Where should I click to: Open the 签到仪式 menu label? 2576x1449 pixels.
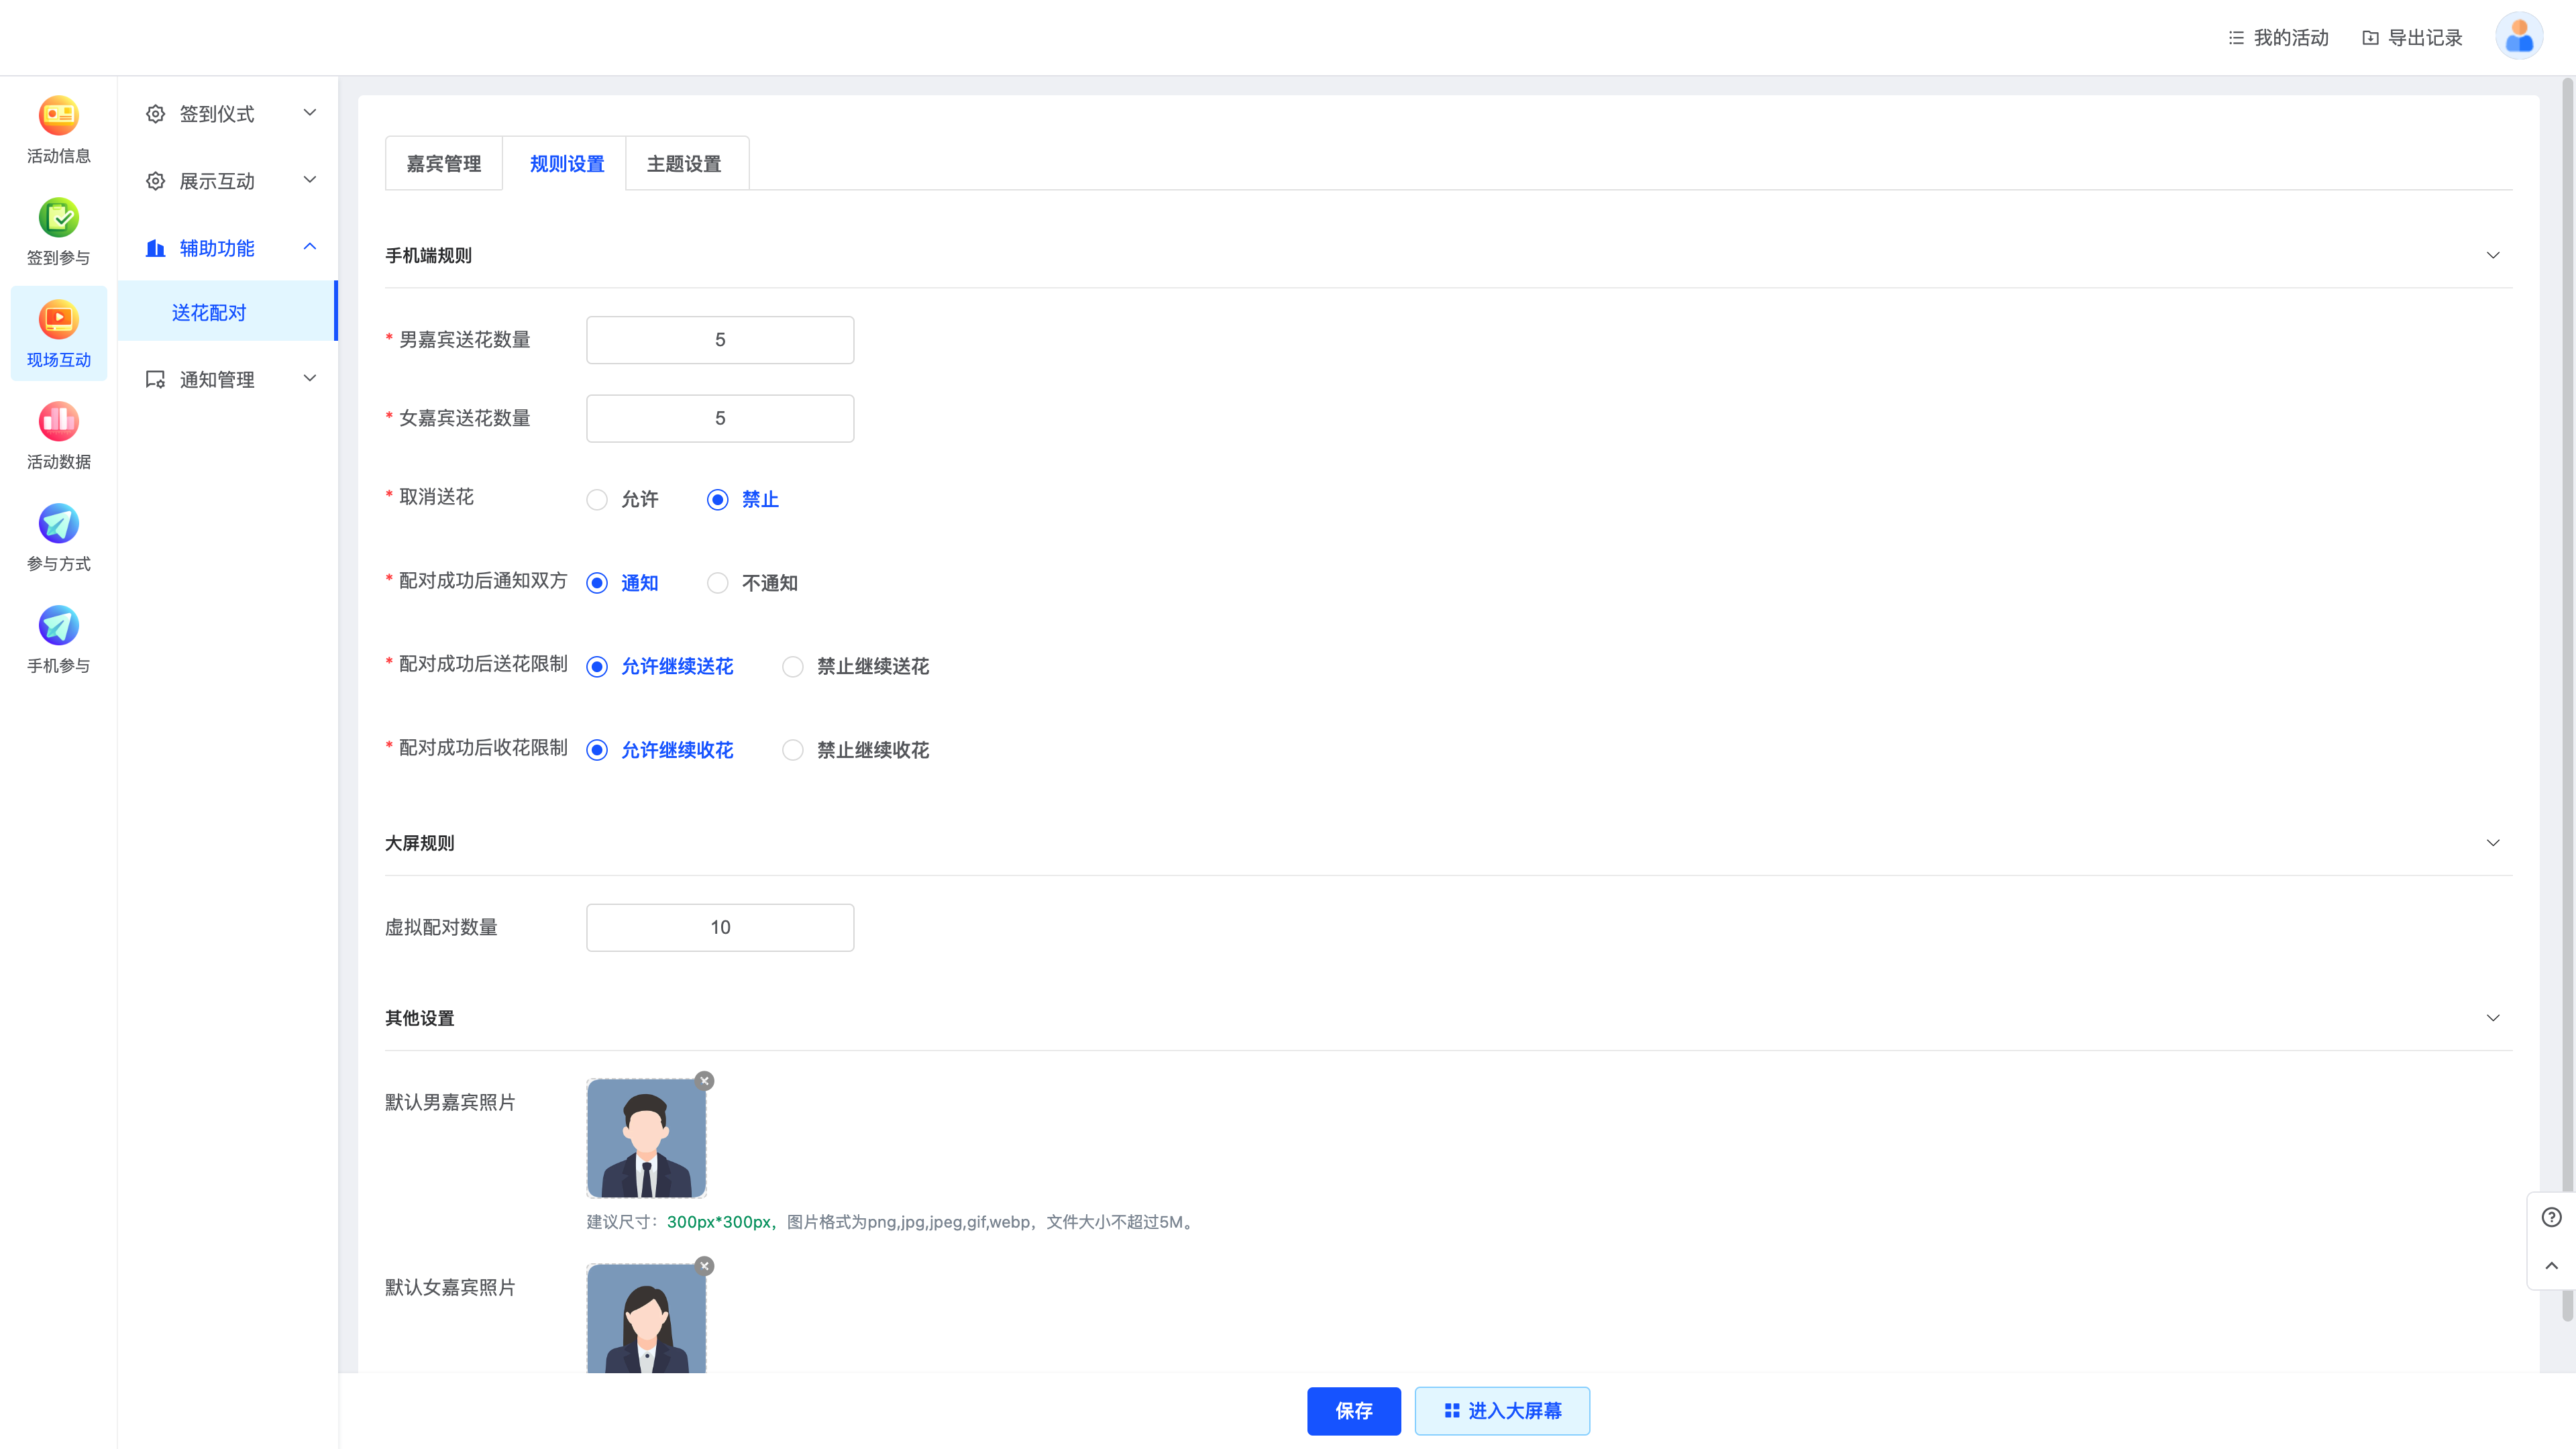[x=217, y=114]
